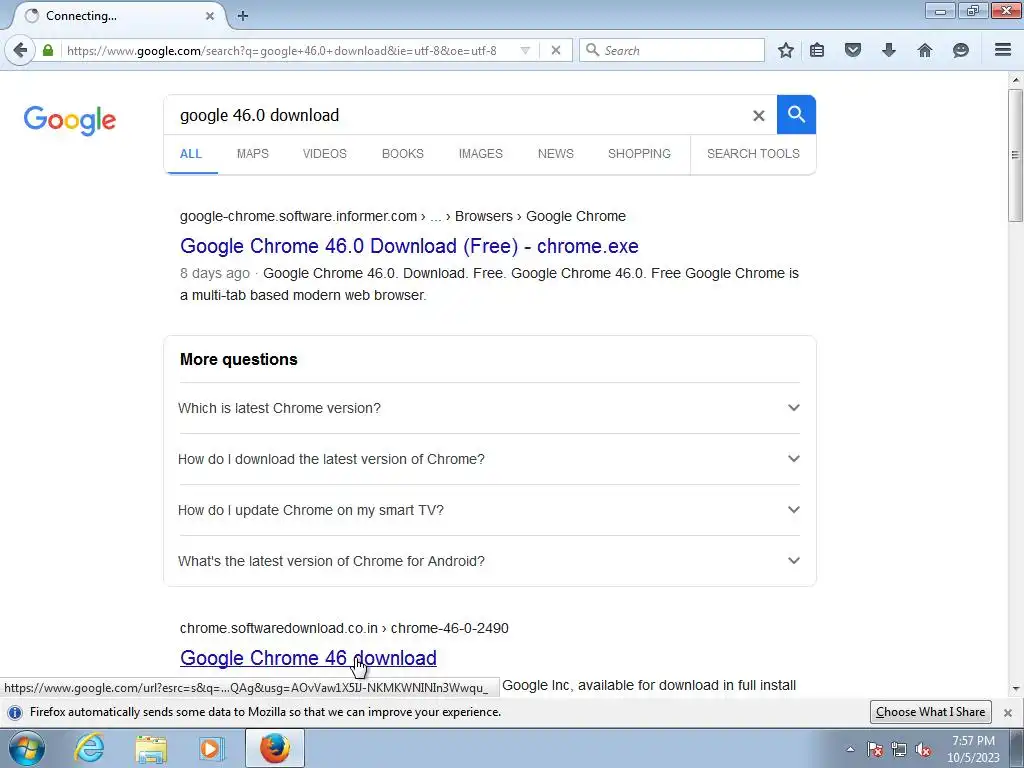Clear the Google search query with X
Viewport: 1024px width, 768px height.
click(x=758, y=116)
